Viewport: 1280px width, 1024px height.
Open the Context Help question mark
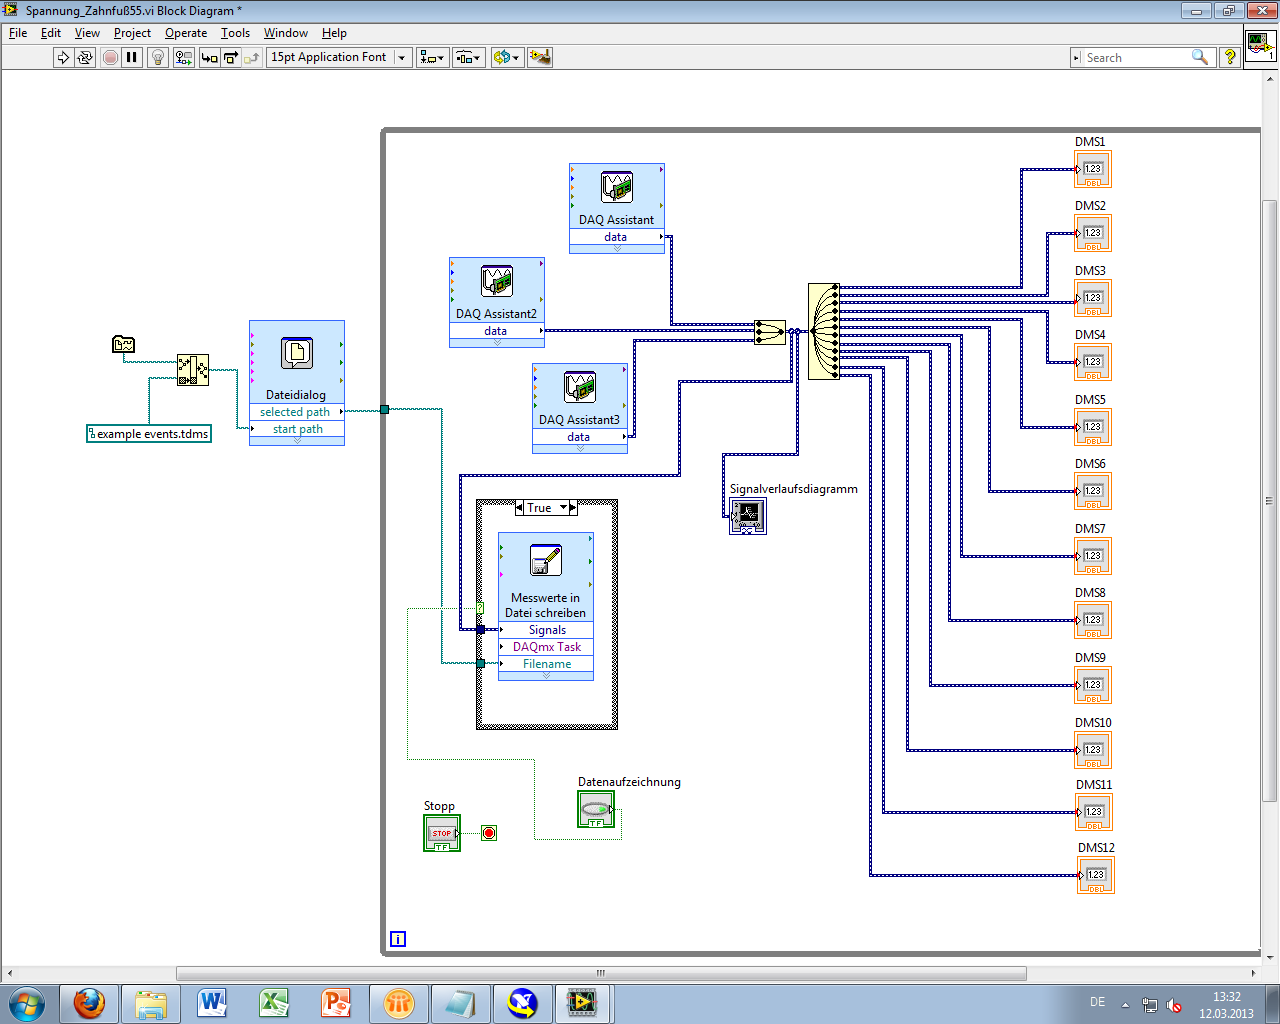tap(1230, 58)
